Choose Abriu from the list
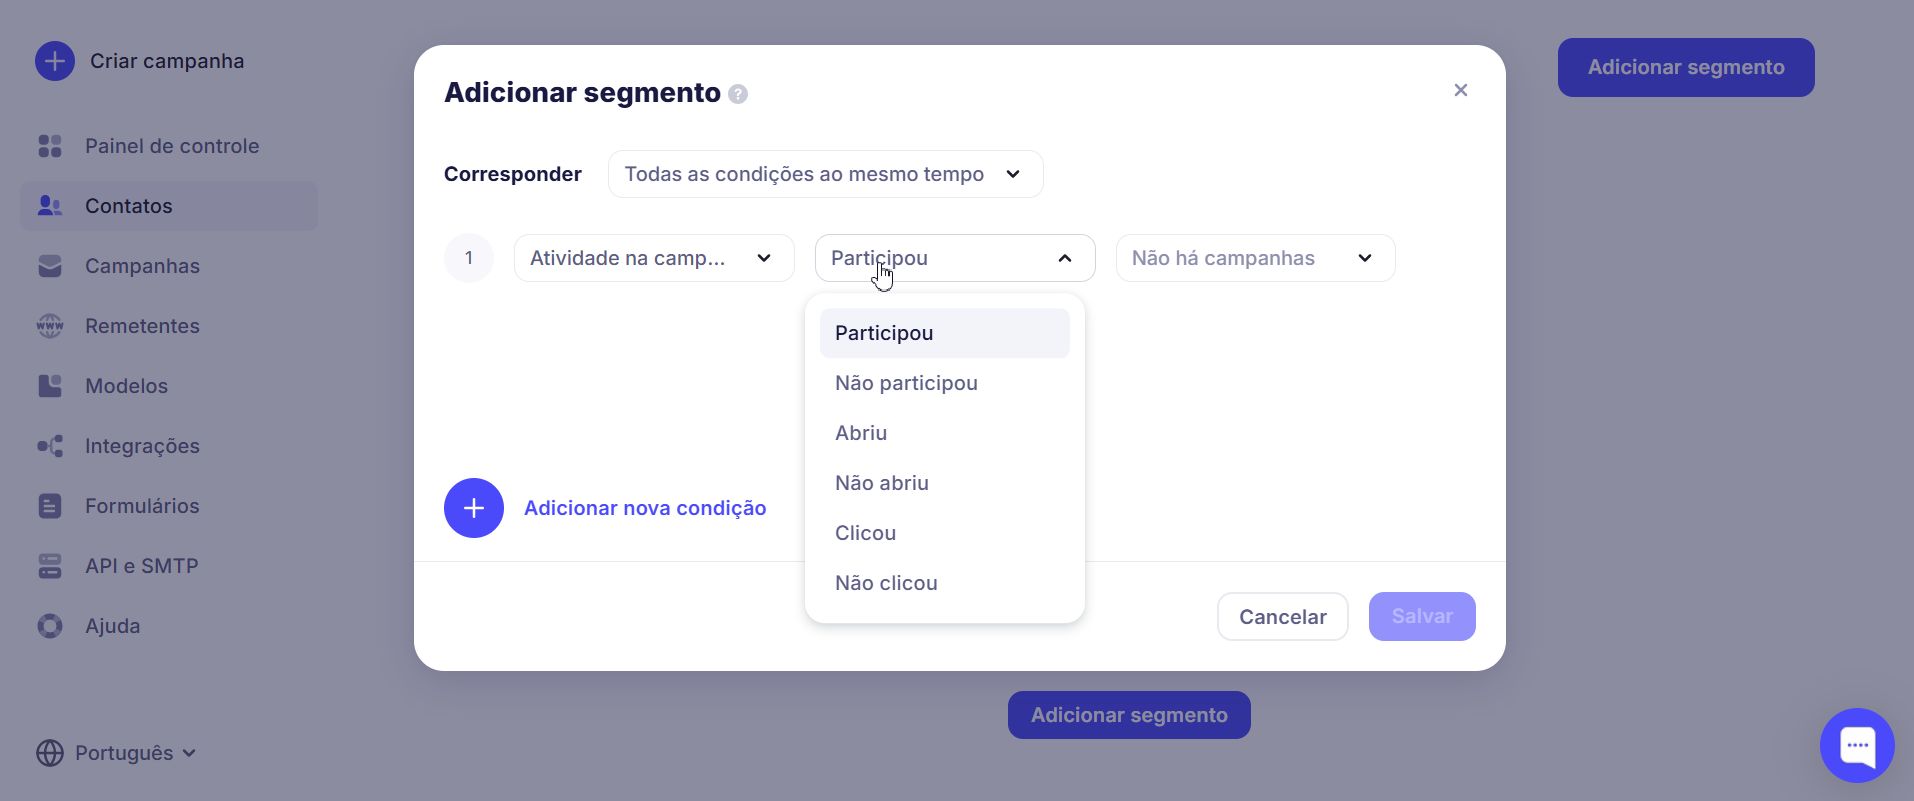 [861, 433]
